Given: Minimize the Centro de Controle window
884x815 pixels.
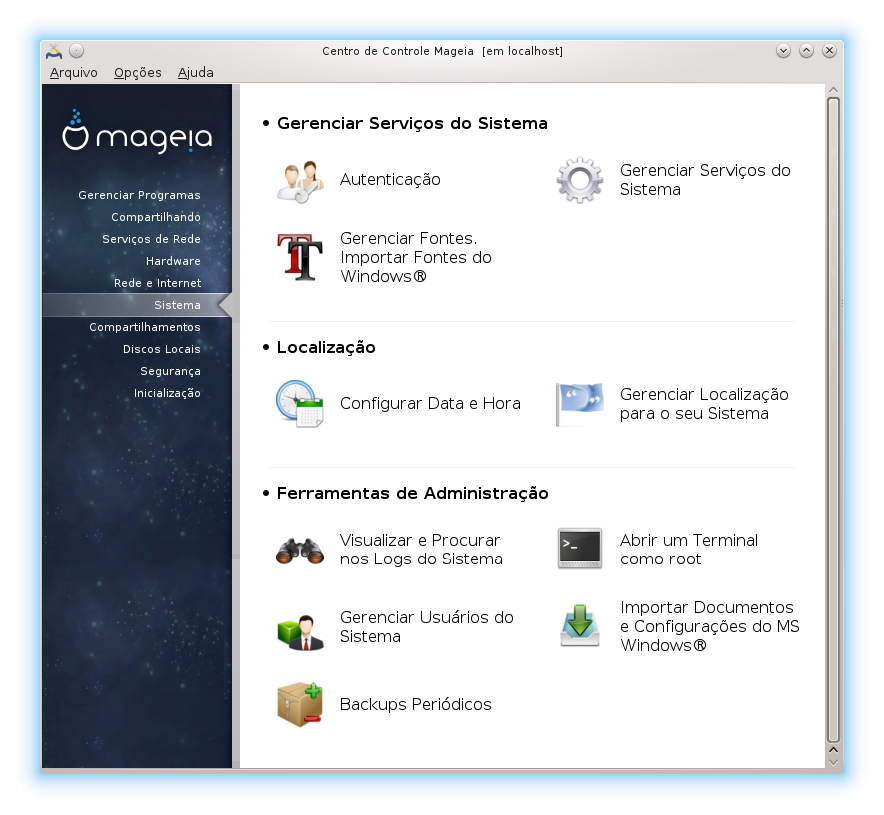Looking at the screenshot, I should 783,51.
